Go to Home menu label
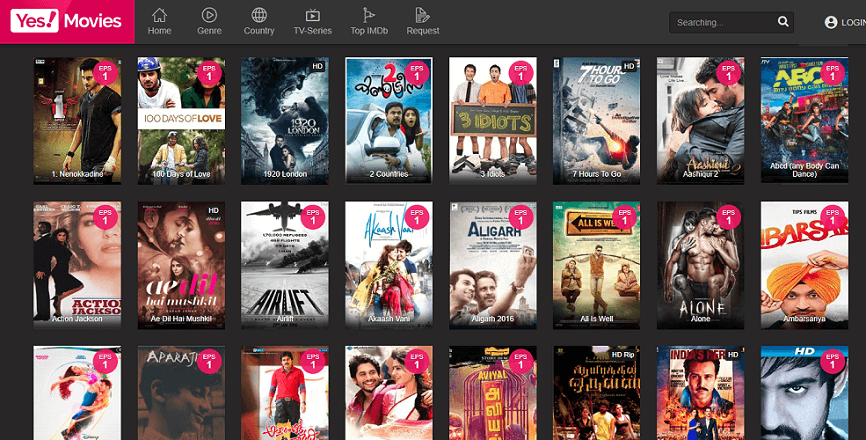 coord(159,31)
